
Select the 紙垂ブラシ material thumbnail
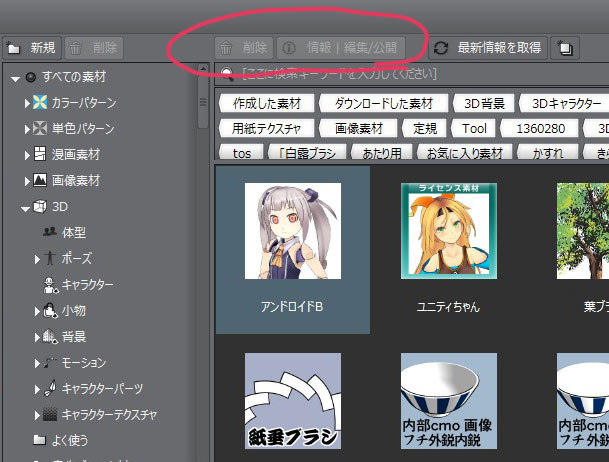coord(293,401)
